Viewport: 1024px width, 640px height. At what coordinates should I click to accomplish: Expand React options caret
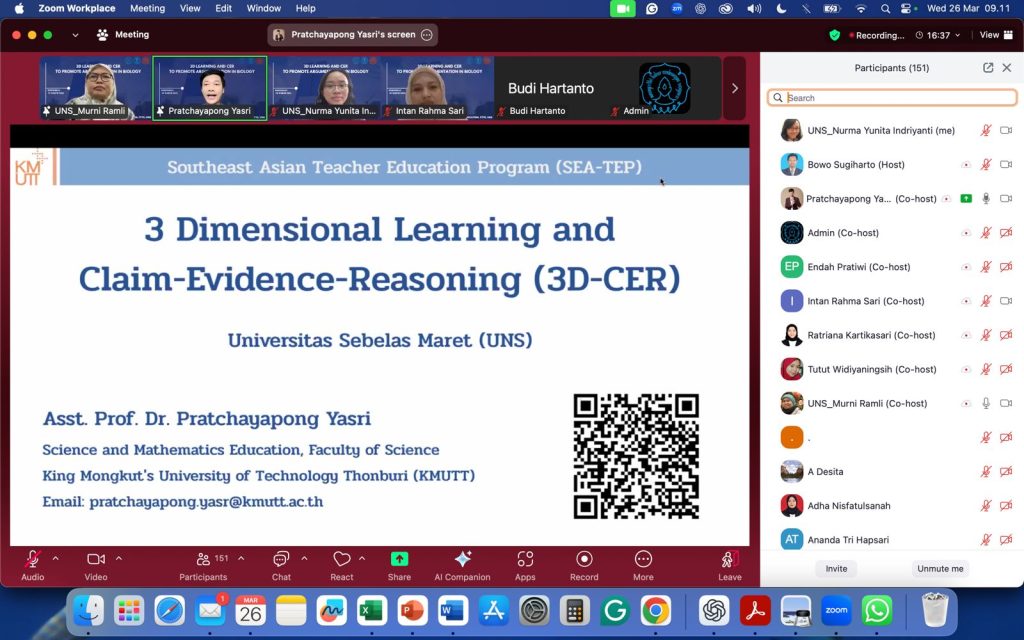[362, 558]
